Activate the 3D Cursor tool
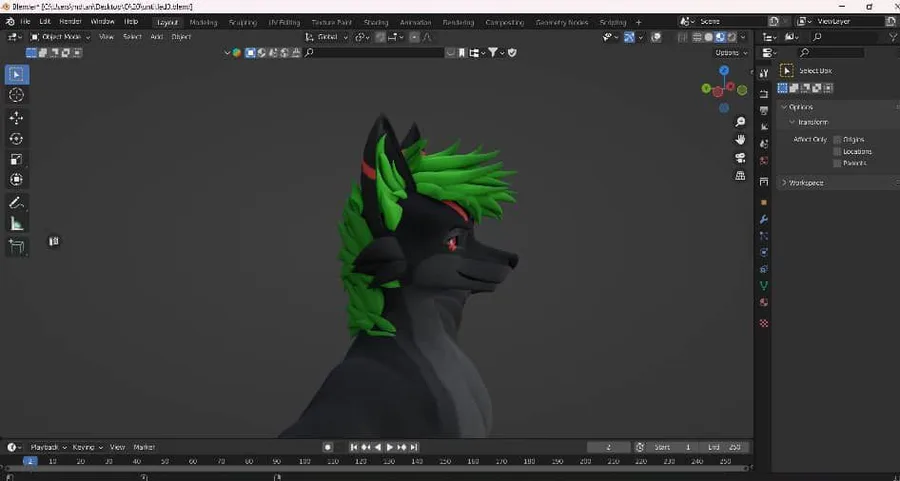900x481 pixels. [x=17, y=95]
